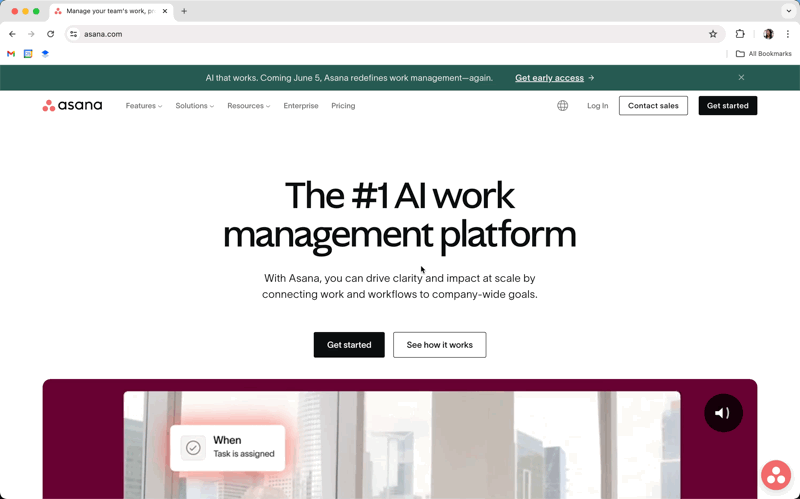The image size is (800, 499).
Task: Reload the page
Action: click(50, 34)
